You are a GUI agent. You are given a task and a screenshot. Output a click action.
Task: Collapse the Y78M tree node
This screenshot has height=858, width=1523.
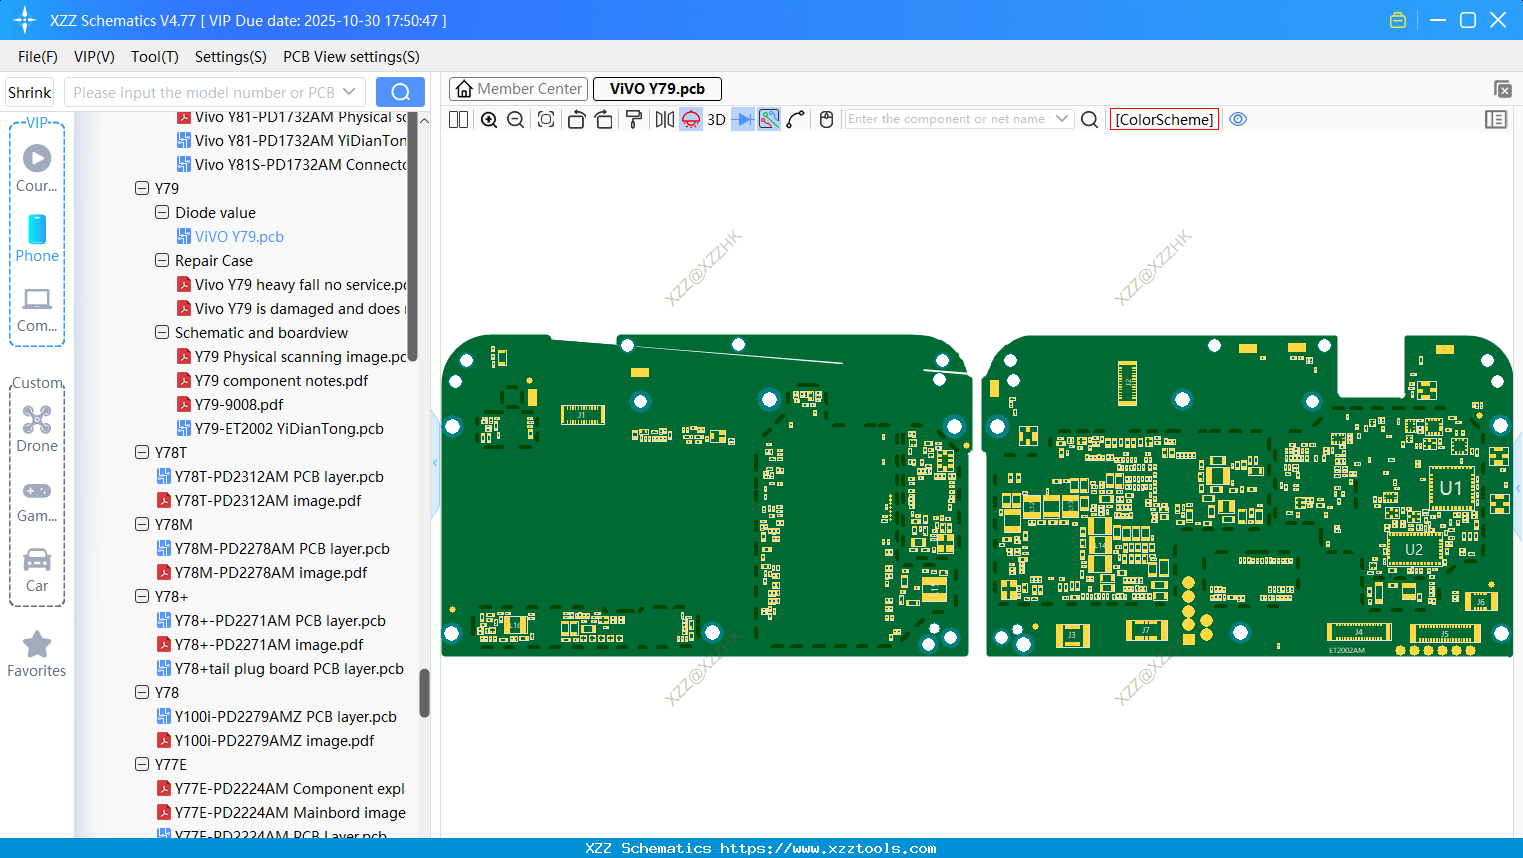(142, 524)
